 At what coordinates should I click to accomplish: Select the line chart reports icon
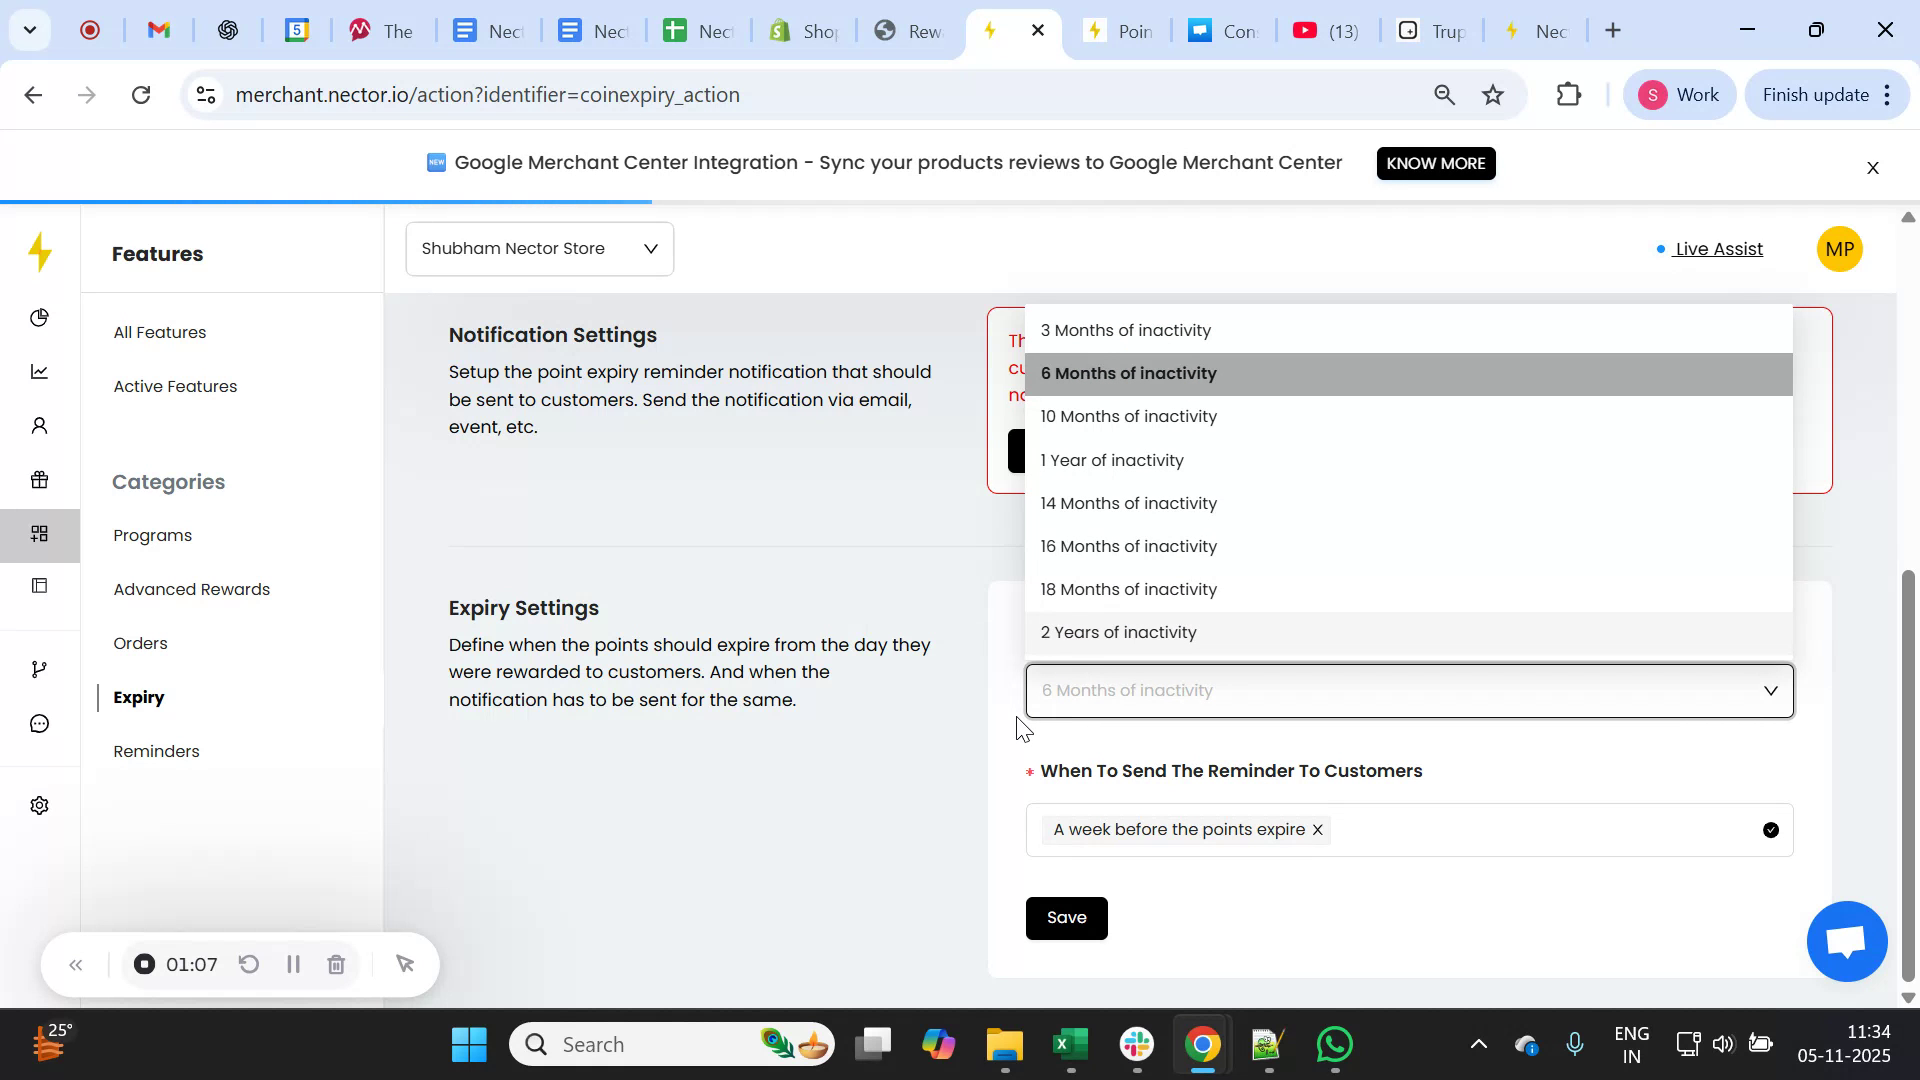pos(40,371)
